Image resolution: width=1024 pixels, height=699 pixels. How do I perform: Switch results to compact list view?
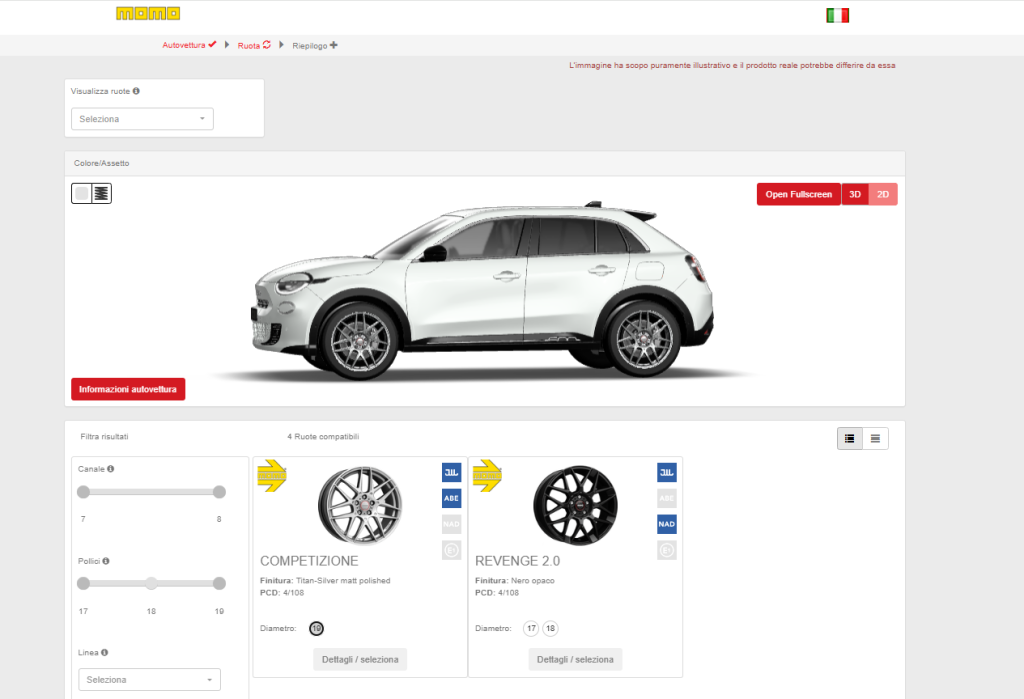tap(877, 438)
